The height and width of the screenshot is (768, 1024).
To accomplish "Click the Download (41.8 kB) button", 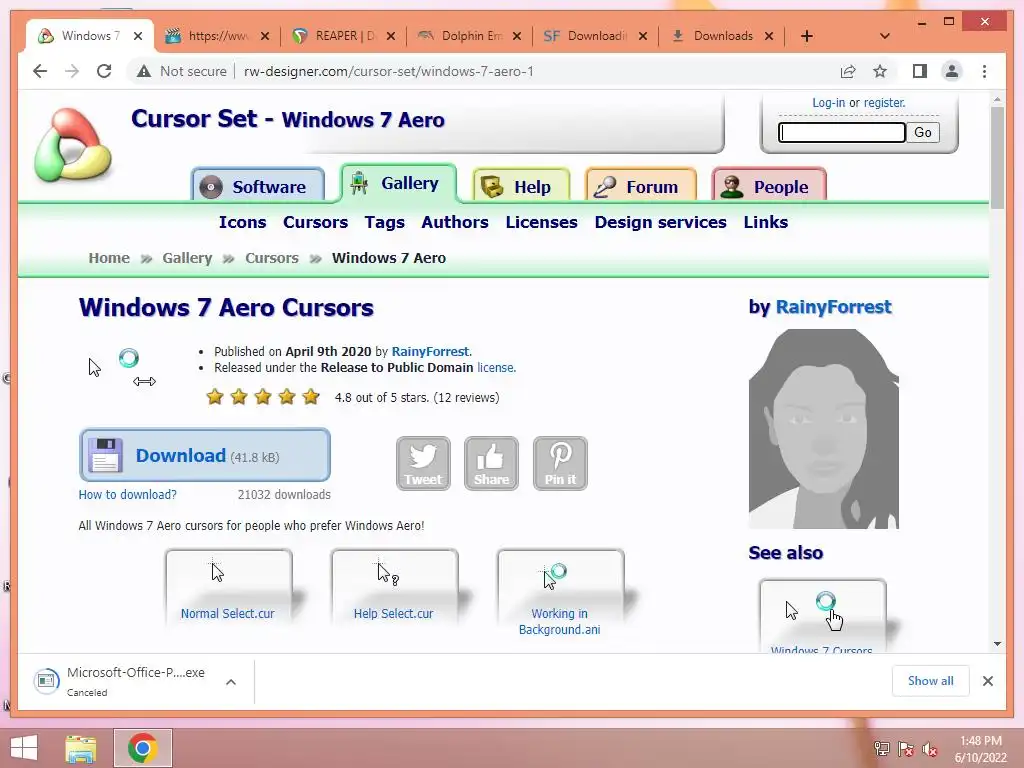I will click(x=204, y=455).
